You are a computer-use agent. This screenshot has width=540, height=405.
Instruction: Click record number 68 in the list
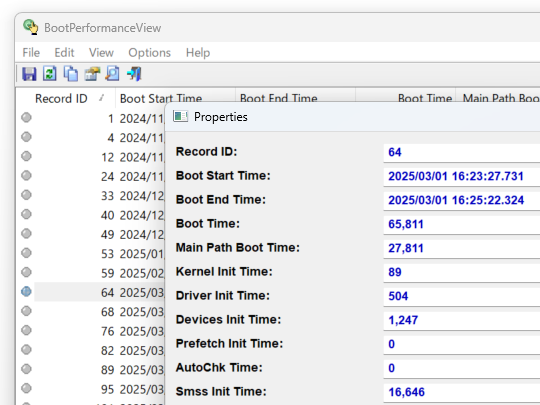(108, 312)
